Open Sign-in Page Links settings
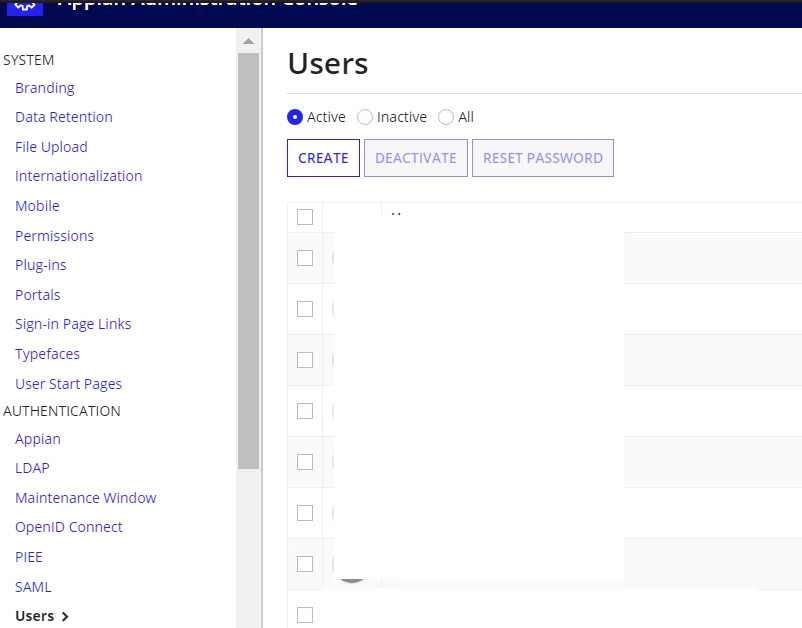 tap(73, 324)
